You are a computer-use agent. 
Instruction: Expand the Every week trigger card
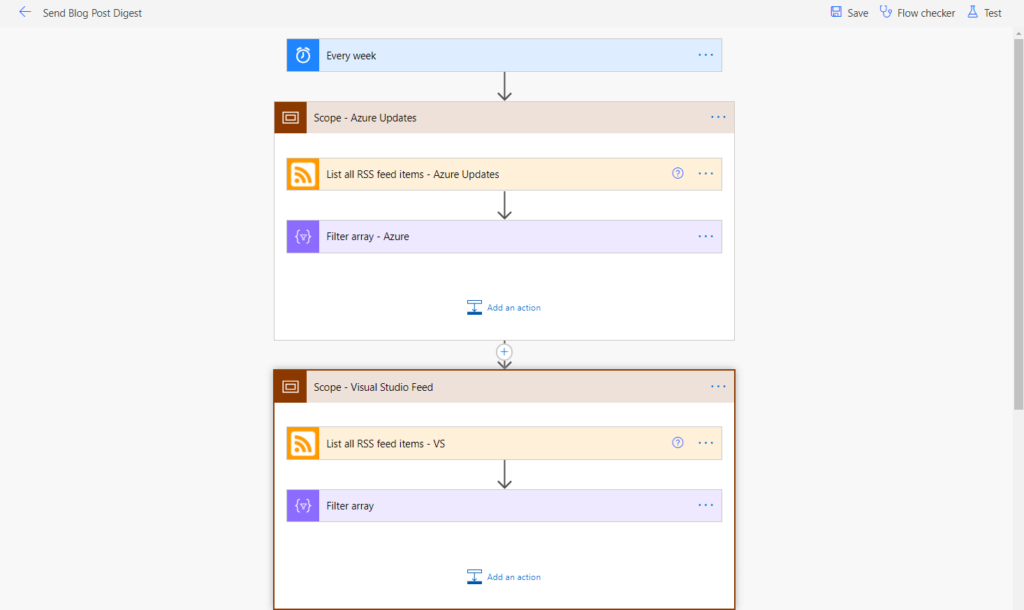[x=504, y=56]
